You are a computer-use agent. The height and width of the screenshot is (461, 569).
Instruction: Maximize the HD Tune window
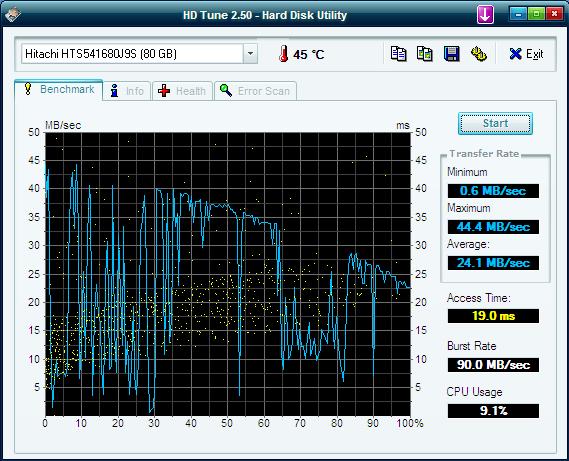click(536, 14)
